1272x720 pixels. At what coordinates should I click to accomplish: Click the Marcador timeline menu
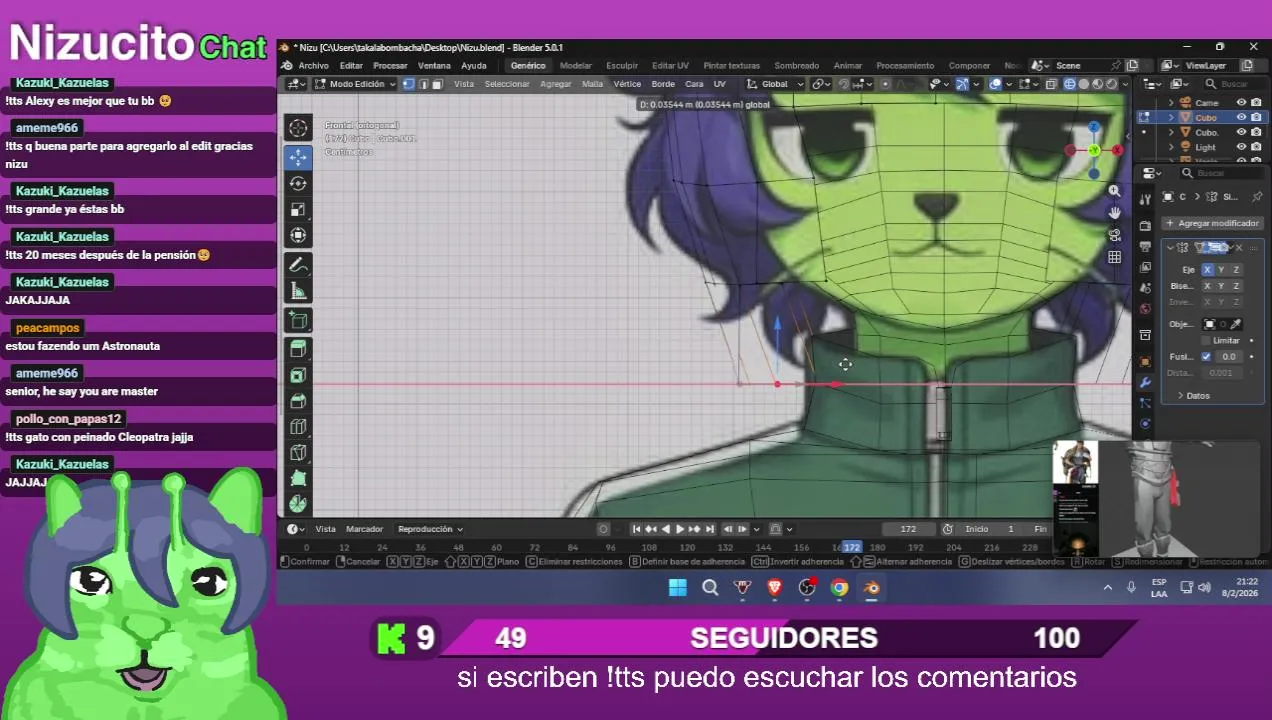coord(364,529)
